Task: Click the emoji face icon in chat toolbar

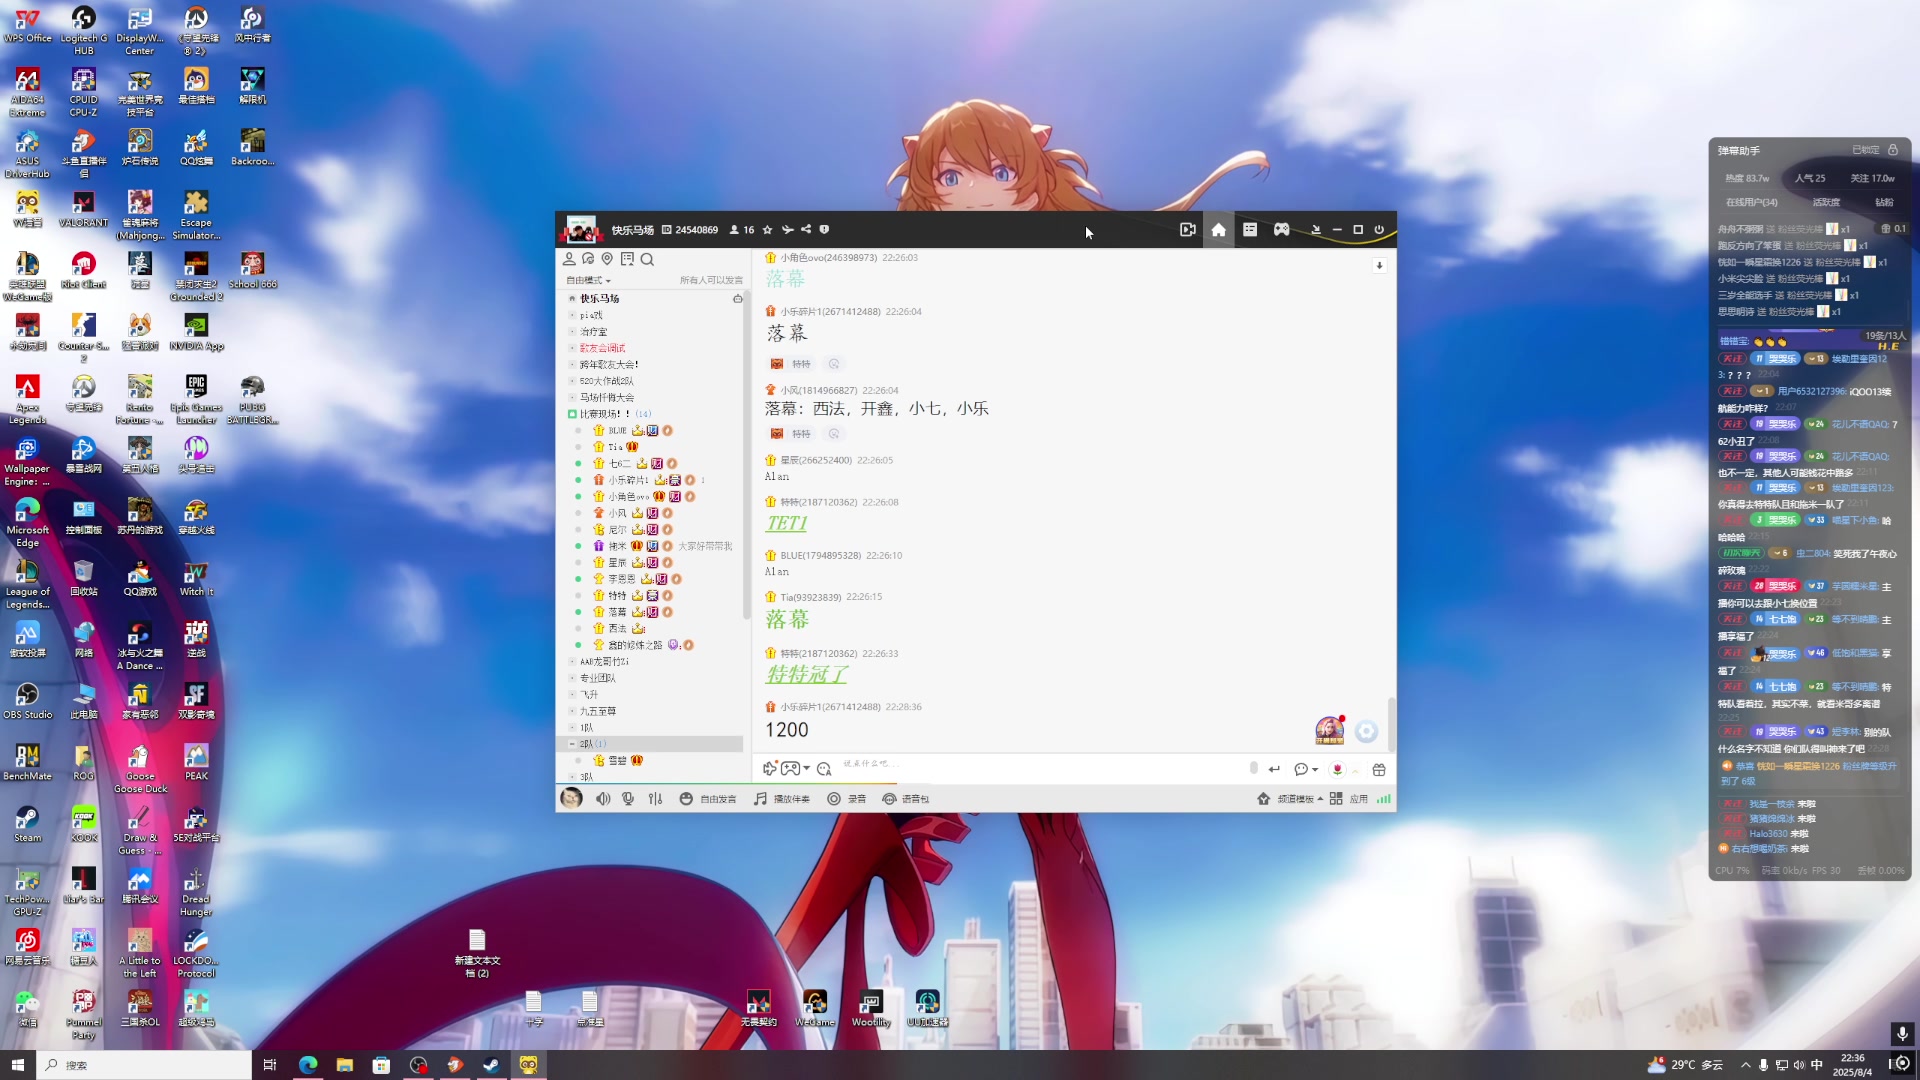Action: click(824, 769)
